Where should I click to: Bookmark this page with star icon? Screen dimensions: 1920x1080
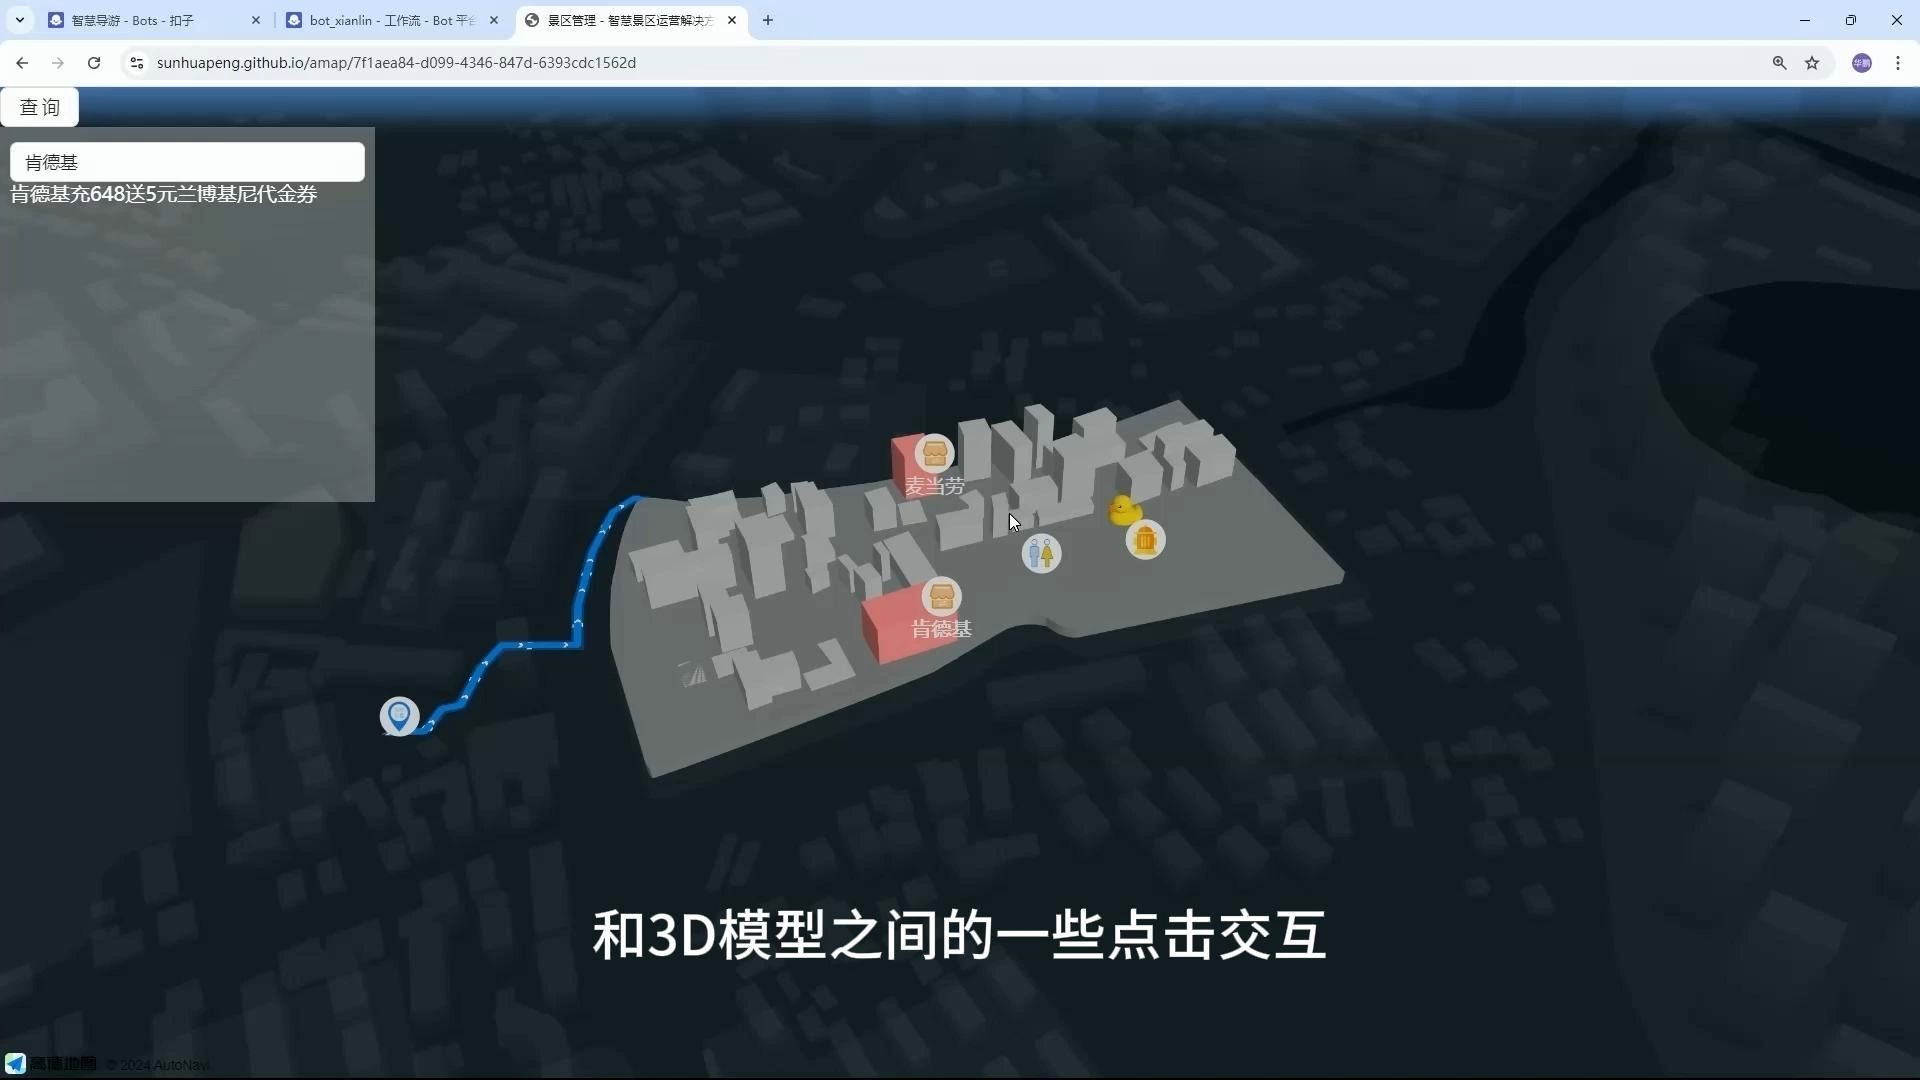[x=1812, y=63]
